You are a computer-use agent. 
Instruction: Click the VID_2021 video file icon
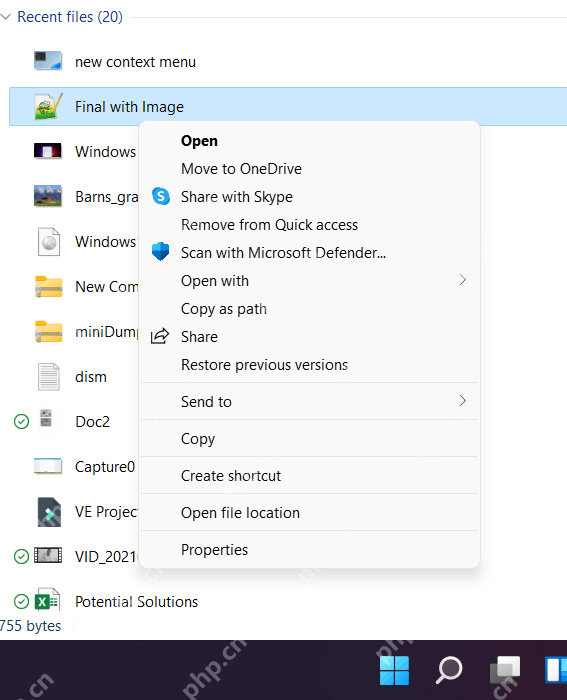tap(48, 555)
